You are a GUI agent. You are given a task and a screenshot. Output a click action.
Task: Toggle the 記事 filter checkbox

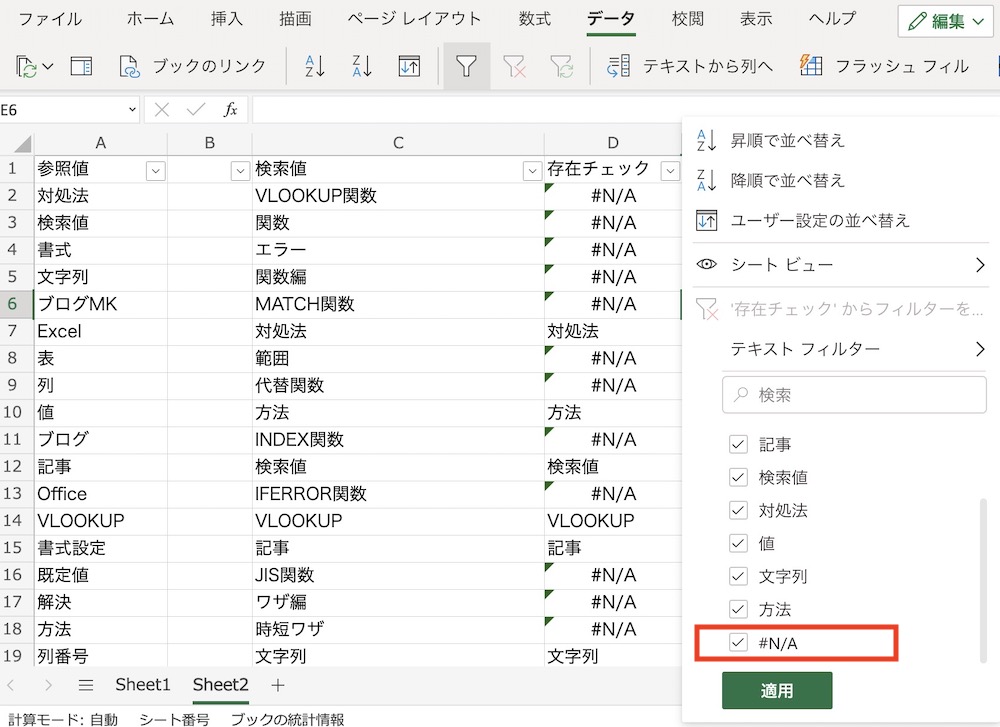point(738,444)
